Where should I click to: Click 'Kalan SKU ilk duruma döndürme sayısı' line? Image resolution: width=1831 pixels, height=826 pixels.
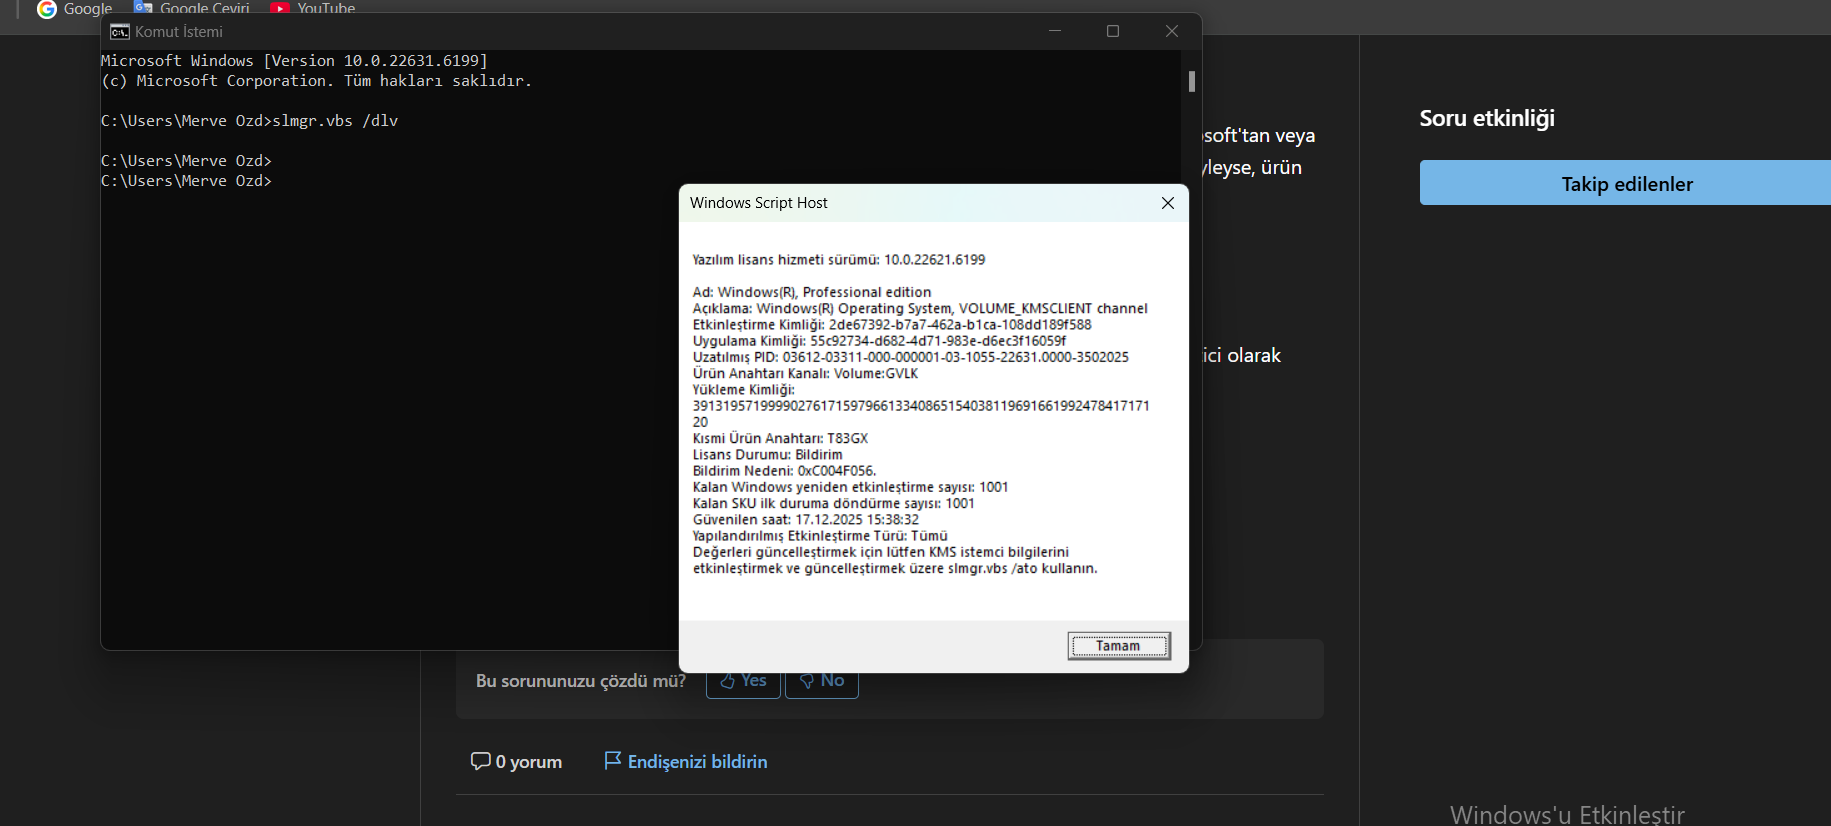click(834, 503)
